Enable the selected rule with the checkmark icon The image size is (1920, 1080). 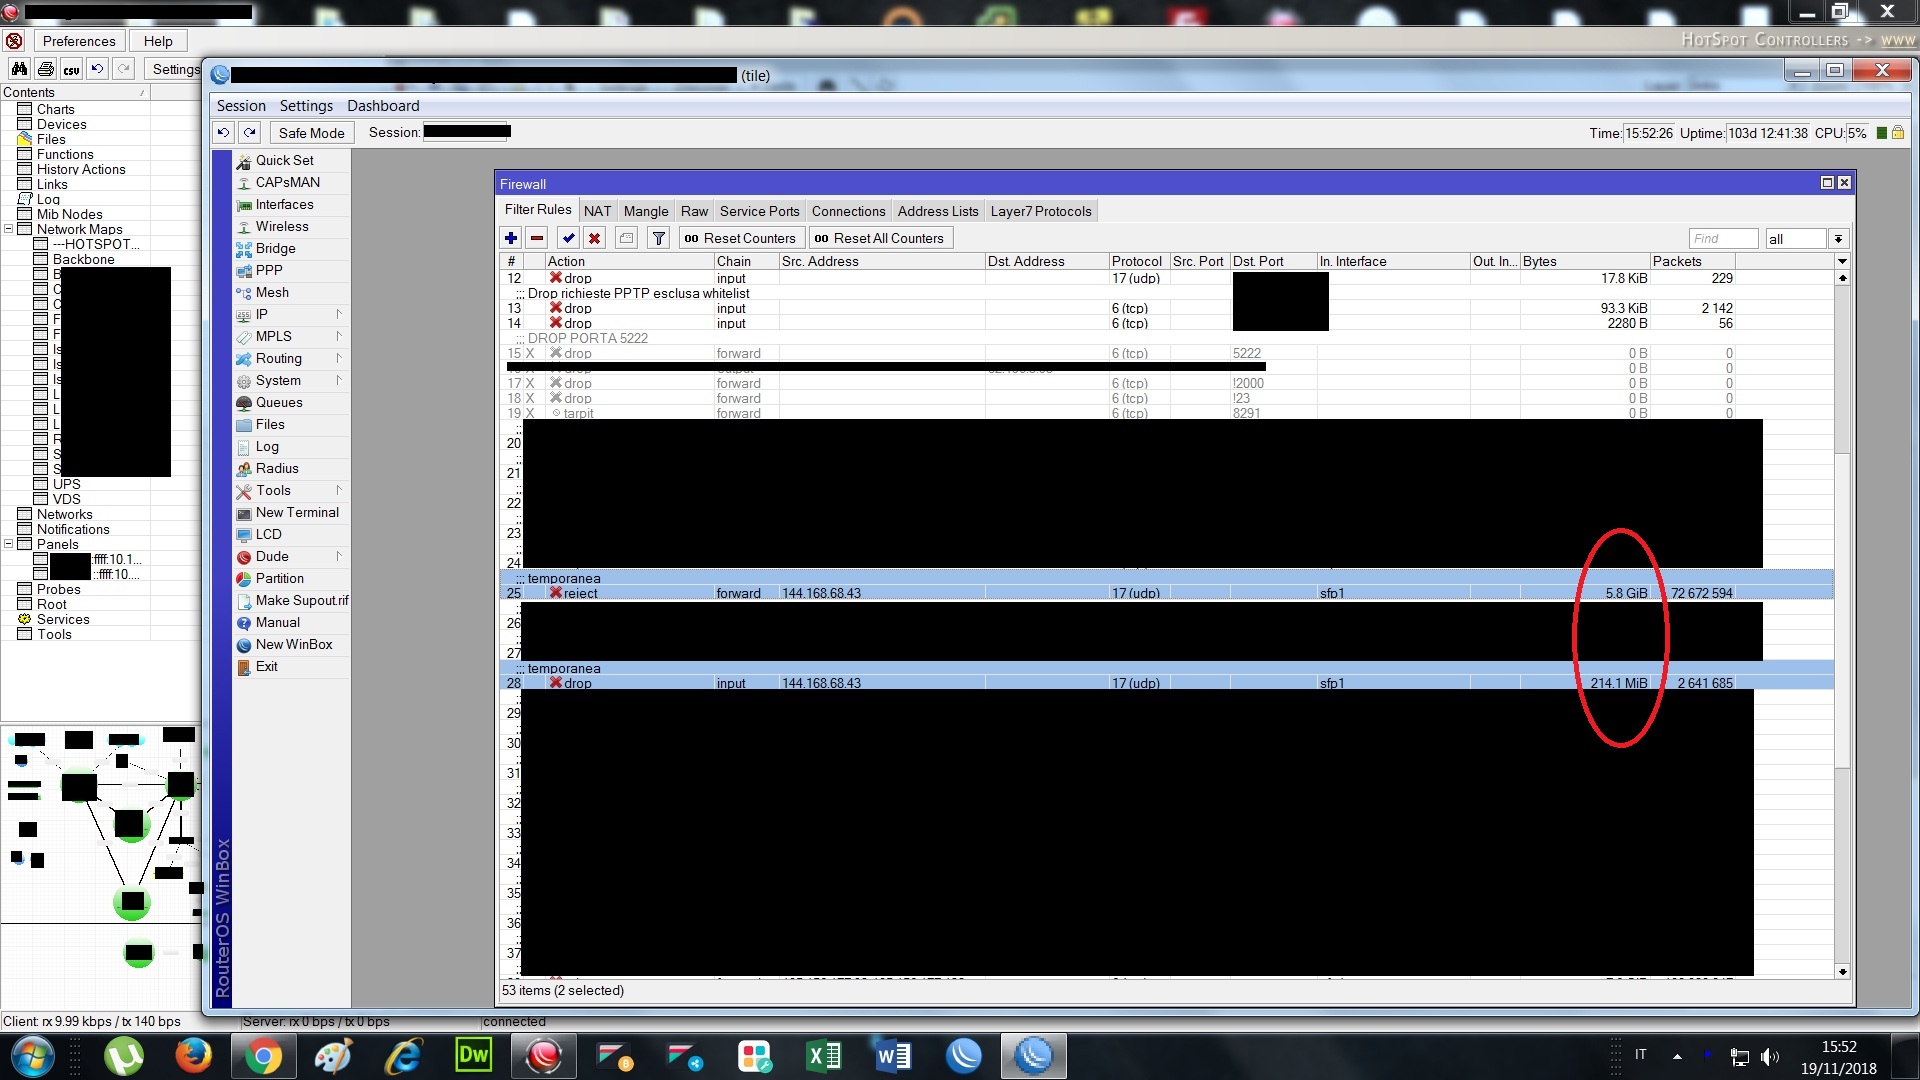click(x=568, y=238)
